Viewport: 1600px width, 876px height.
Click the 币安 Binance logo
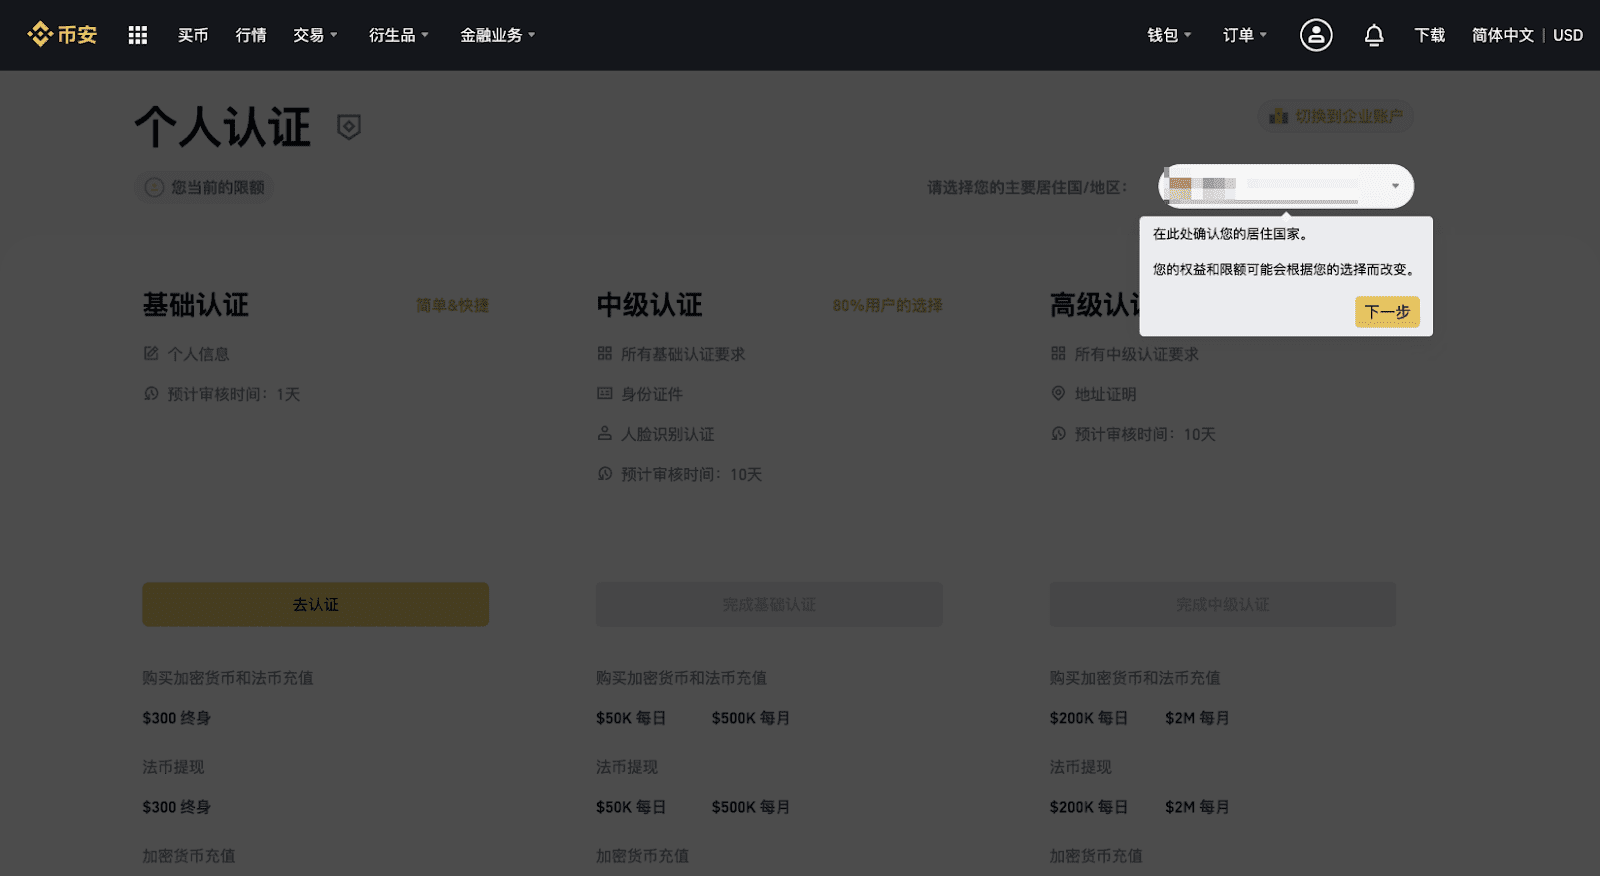coord(62,35)
